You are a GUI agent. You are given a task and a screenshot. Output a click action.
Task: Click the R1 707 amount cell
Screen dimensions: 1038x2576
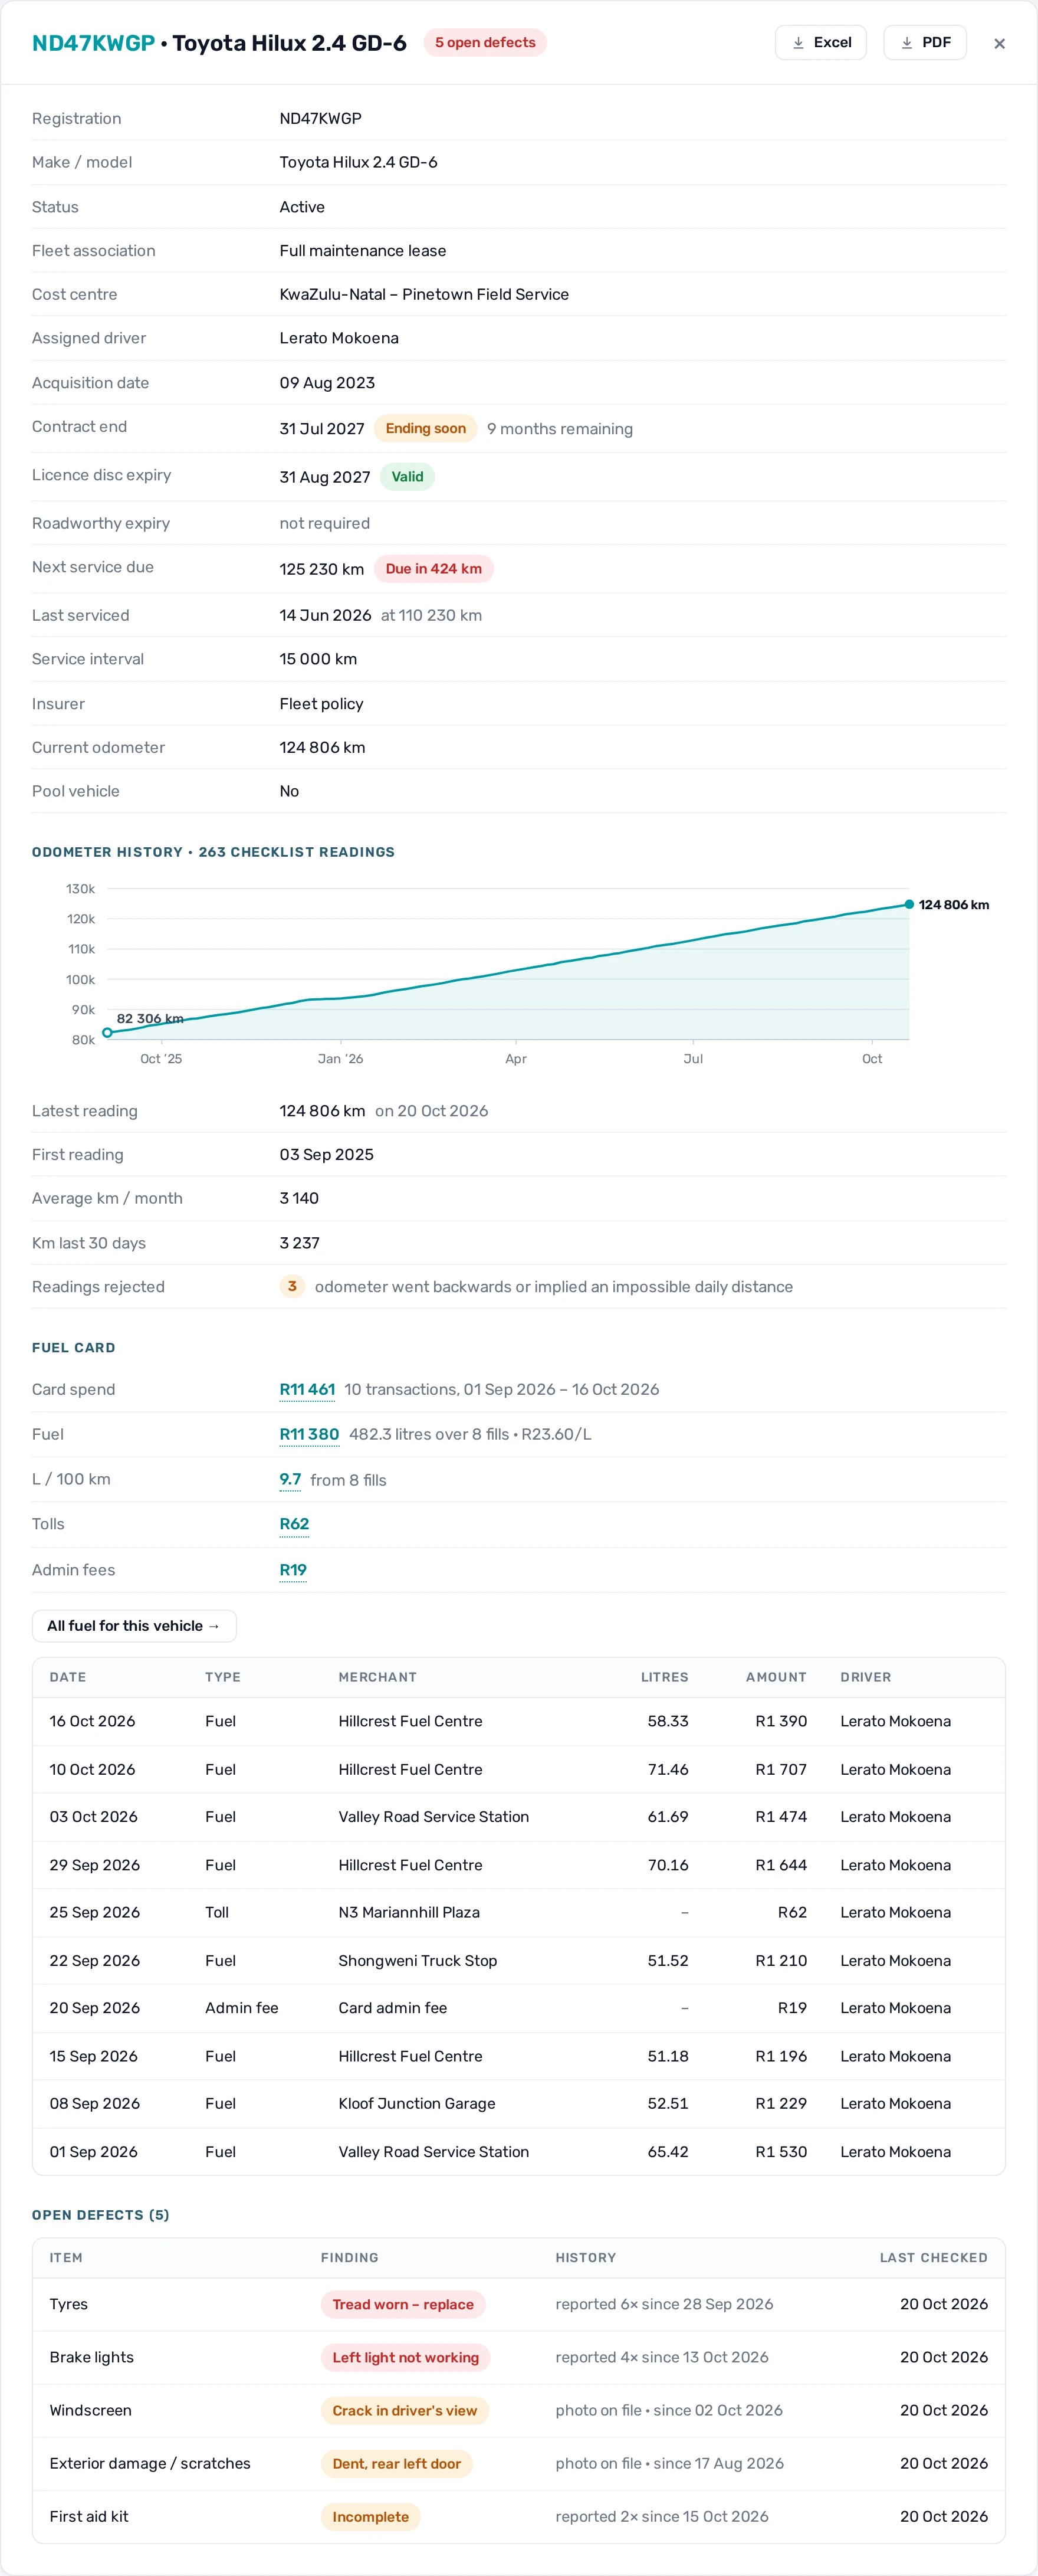[781, 1769]
